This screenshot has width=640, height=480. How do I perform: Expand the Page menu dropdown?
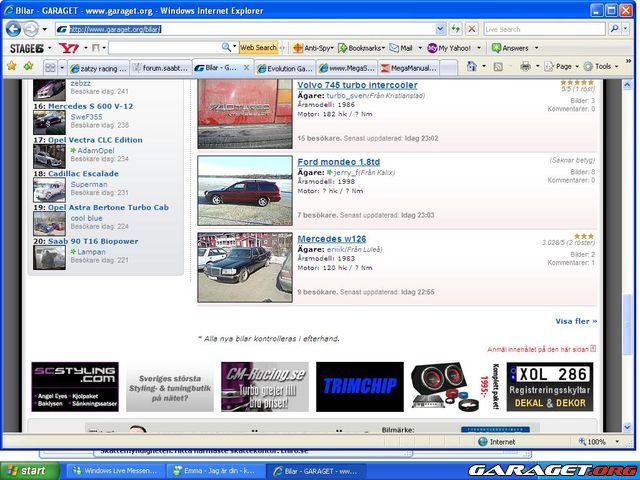(563, 66)
